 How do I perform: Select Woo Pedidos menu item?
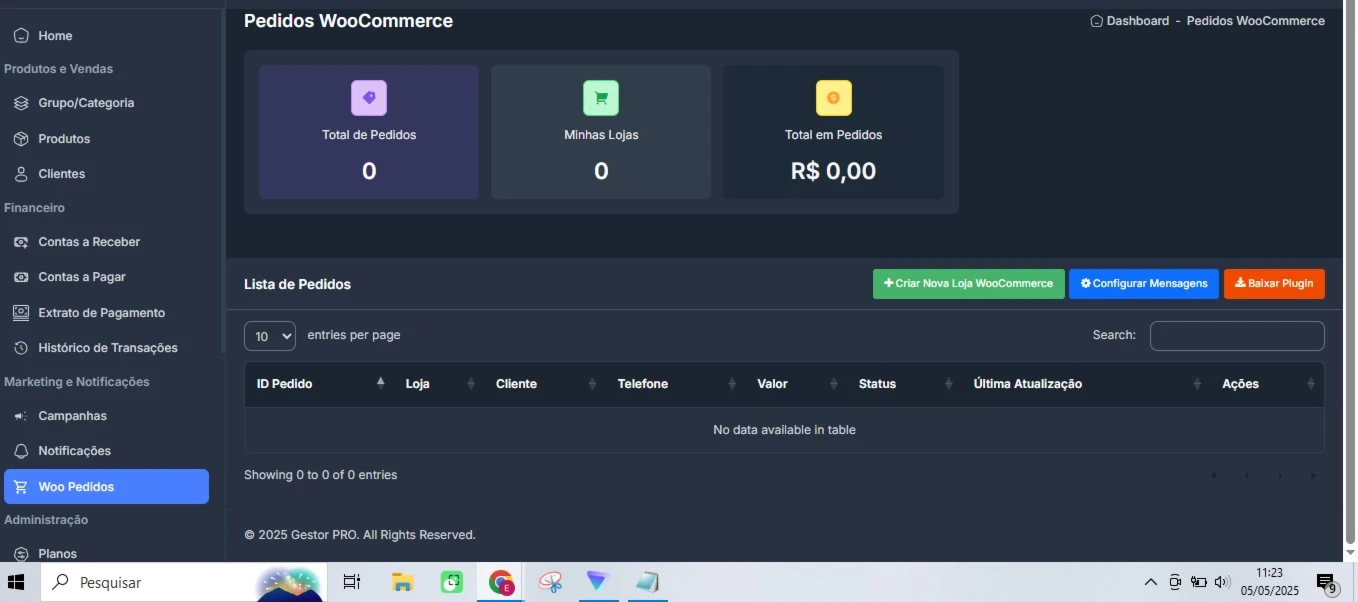(106, 487)
